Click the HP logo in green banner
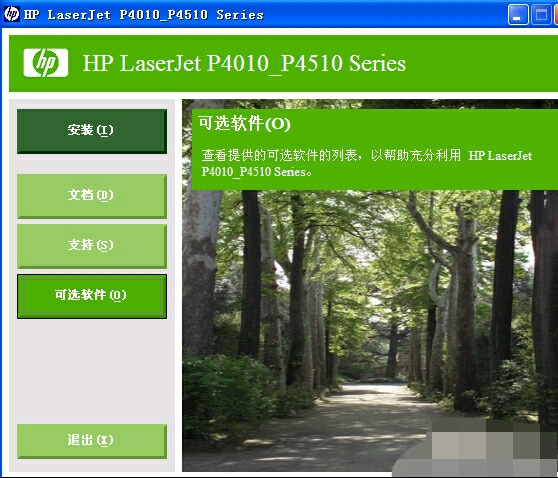Screen dimensions: 558x478 click(x=46, y=63)
